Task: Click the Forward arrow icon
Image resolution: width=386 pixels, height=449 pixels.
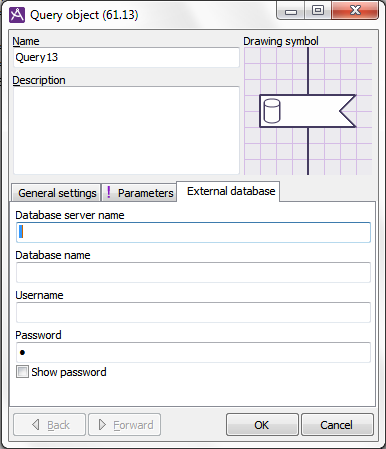Action: tap(102, 425)
